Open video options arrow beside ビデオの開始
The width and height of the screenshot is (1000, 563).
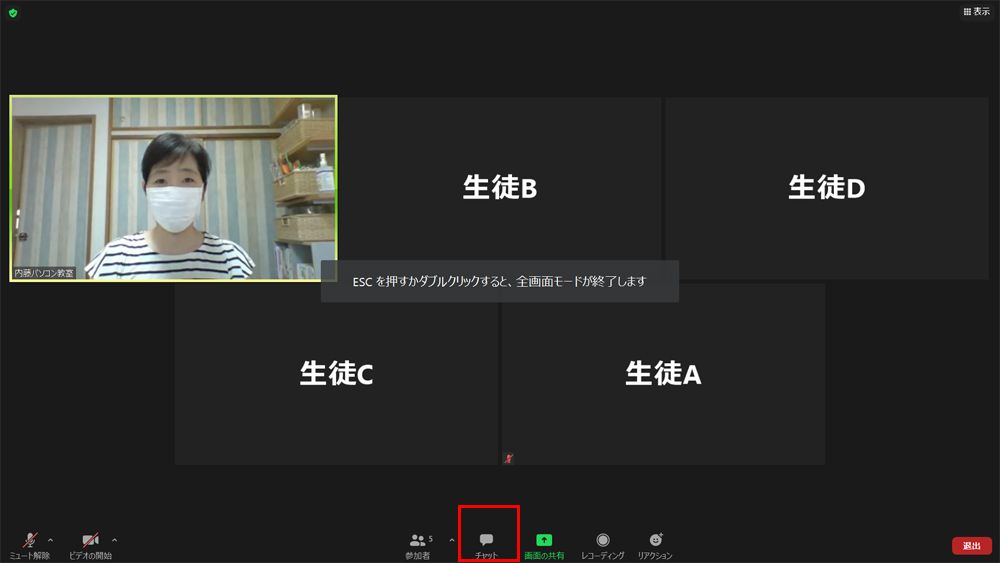(114, 540)
